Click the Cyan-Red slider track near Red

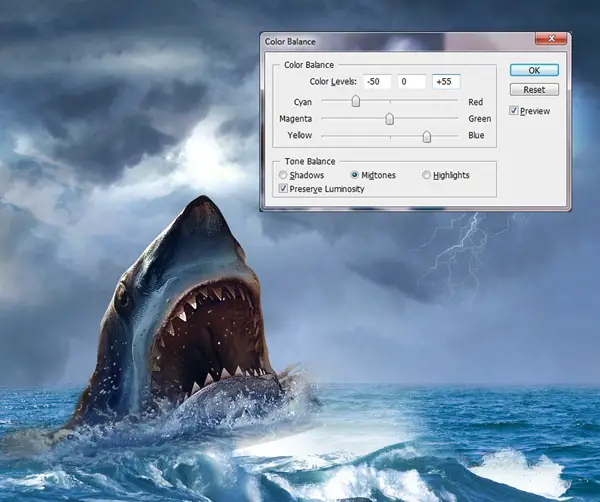click(450, 102)
